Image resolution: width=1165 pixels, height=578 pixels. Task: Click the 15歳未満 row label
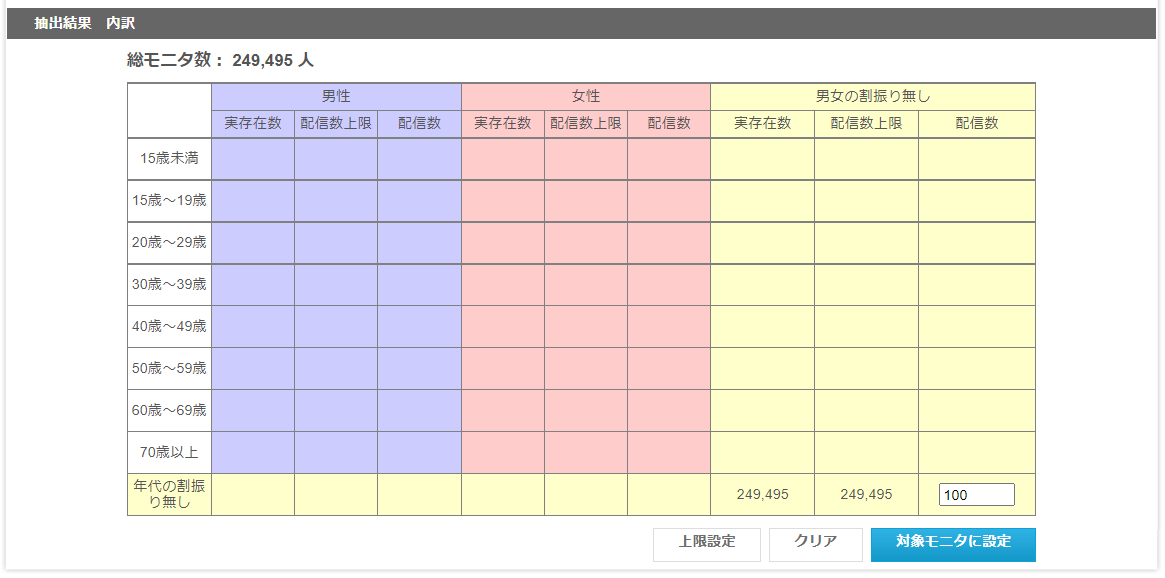(169, 159)
